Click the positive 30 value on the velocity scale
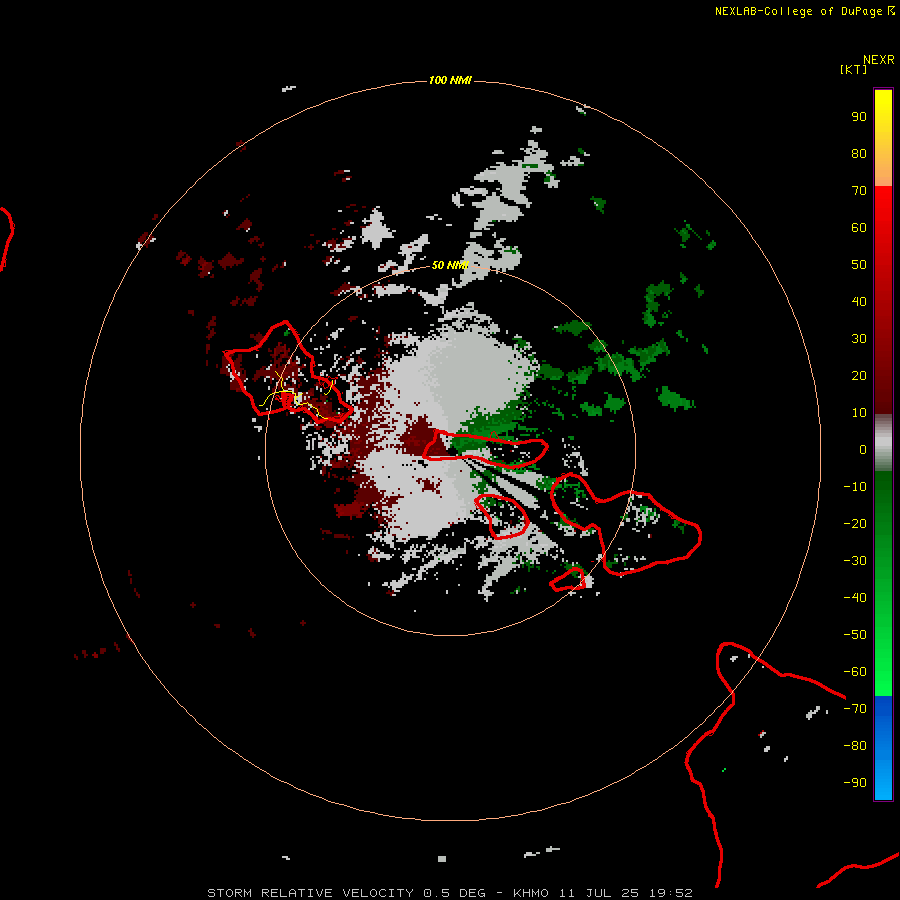The width and height of the screenshot is (900, 900). [x=859, y=339]
